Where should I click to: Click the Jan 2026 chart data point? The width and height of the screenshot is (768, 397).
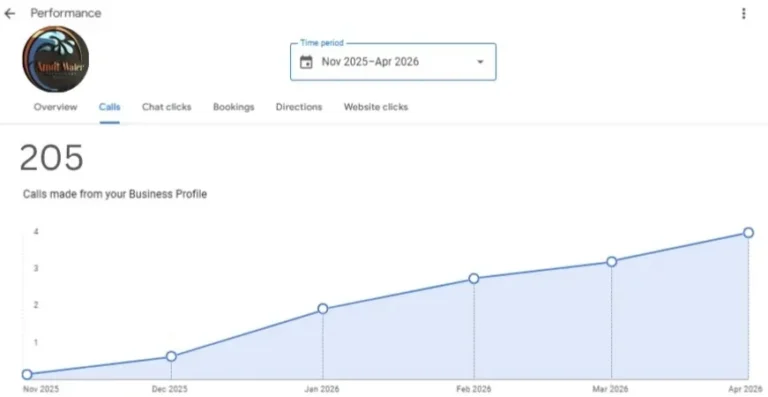click(323, 308)
